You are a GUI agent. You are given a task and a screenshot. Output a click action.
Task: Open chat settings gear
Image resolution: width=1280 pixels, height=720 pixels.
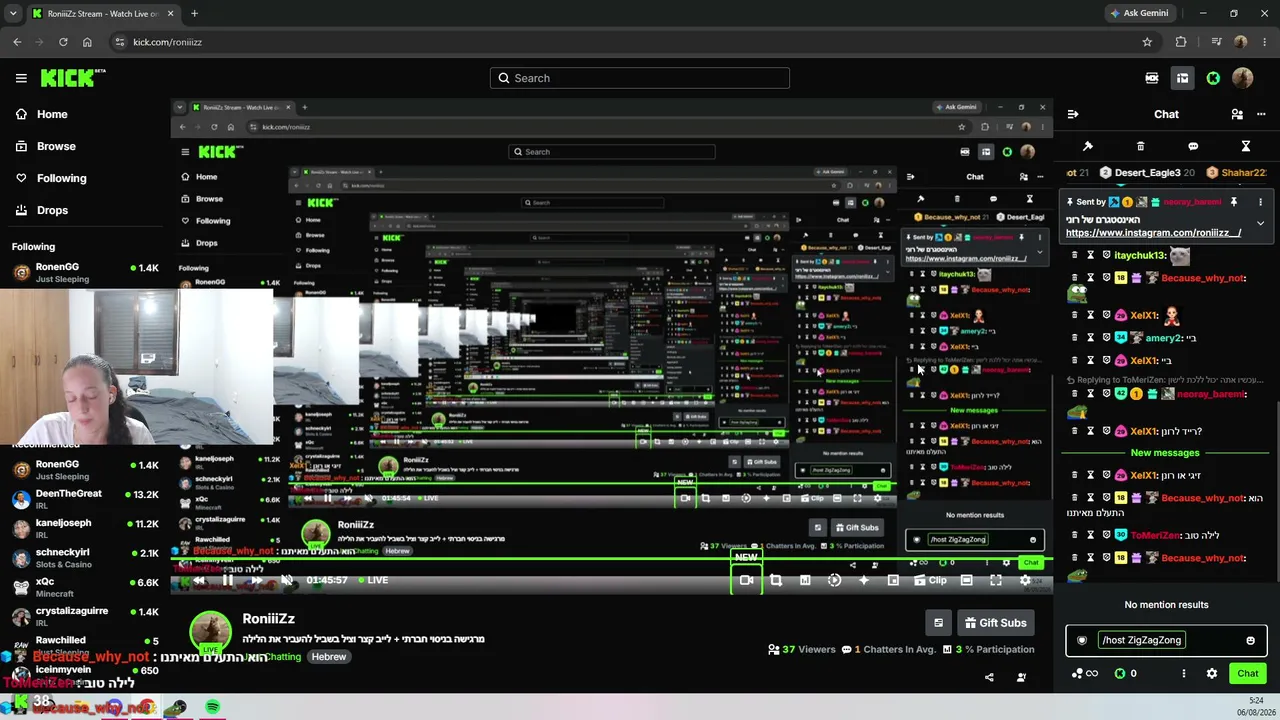point(1212,673)
